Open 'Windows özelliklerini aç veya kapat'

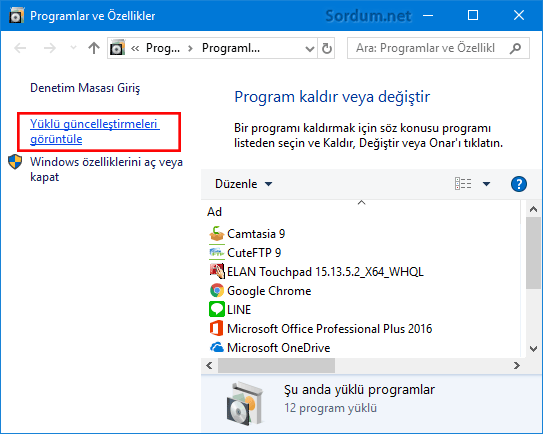pos(106,169)
